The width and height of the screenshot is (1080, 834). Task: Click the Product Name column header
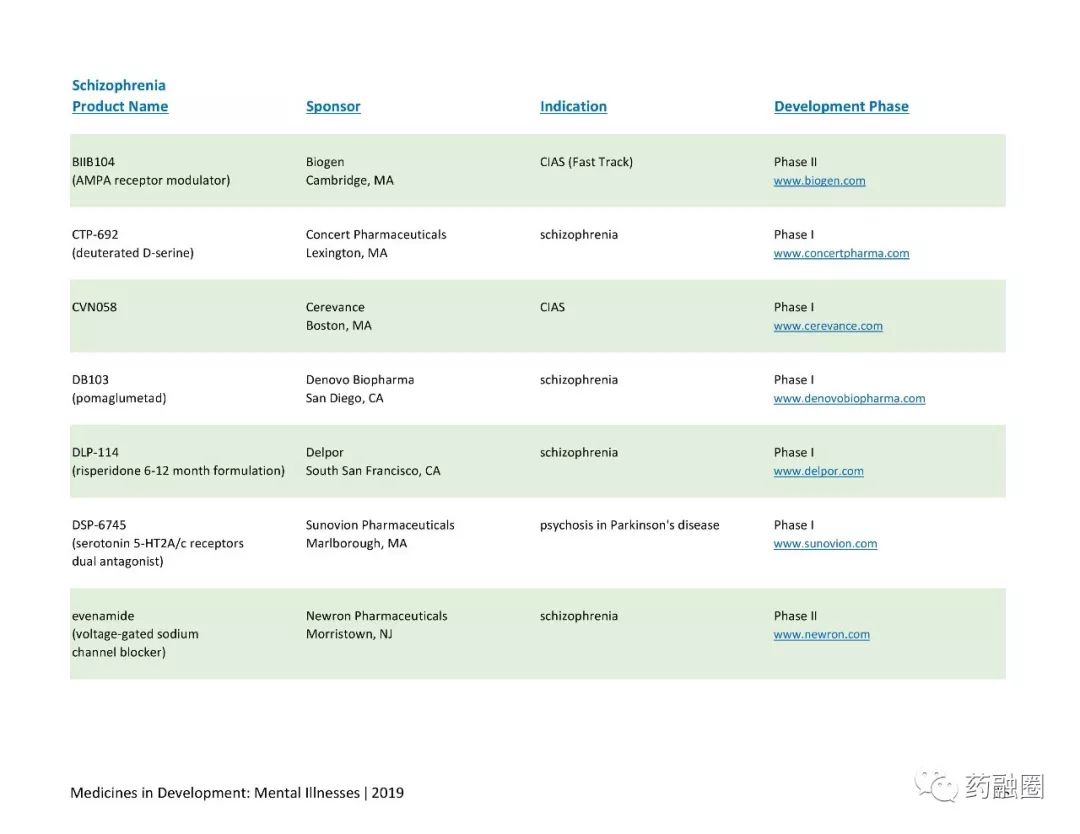[120, 107]
